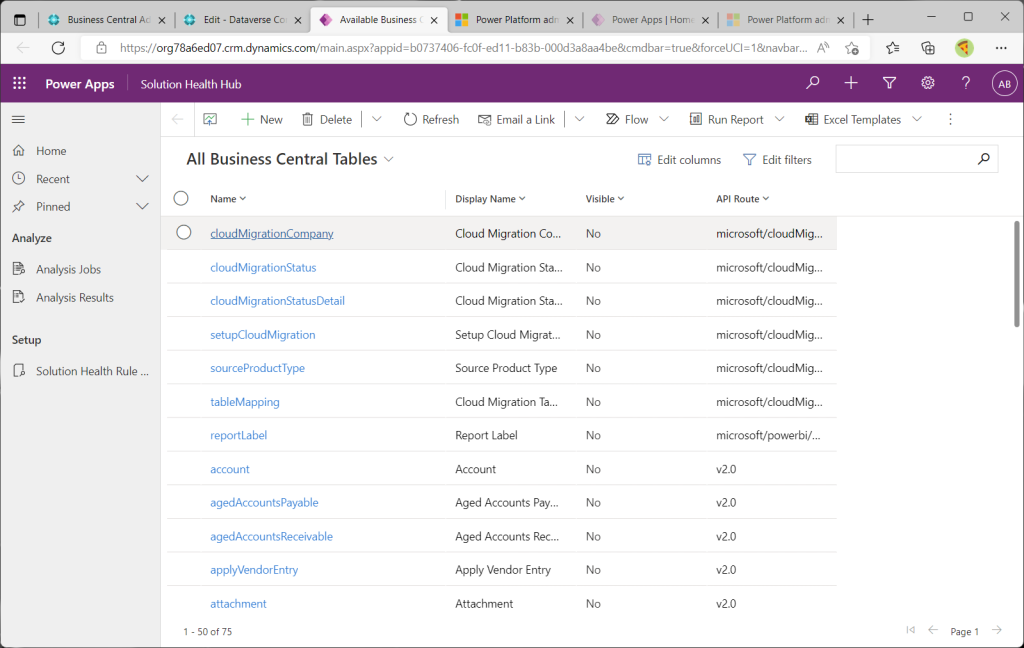Open browser Collections icon
Screen dimensions: 1024x648
pos(927,48)
